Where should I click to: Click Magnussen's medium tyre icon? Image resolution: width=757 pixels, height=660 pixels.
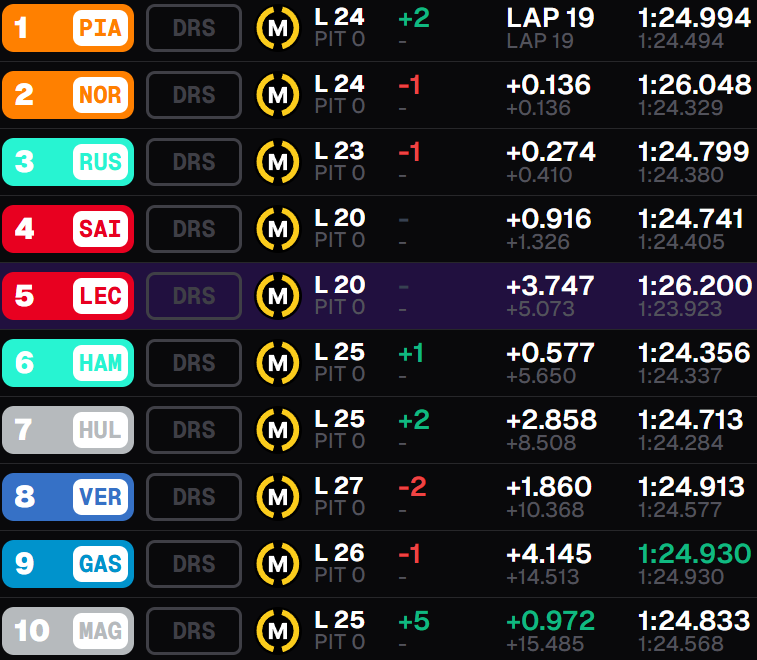[x=279, y=631]
